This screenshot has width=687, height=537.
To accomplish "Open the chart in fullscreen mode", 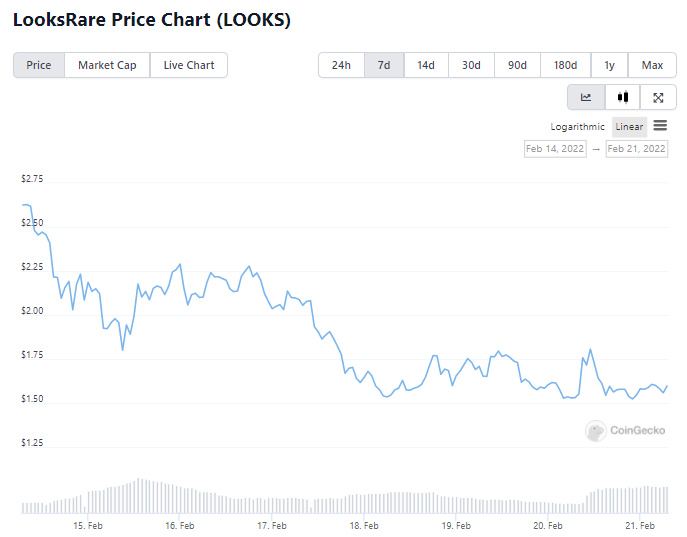I will click(658, 97).
